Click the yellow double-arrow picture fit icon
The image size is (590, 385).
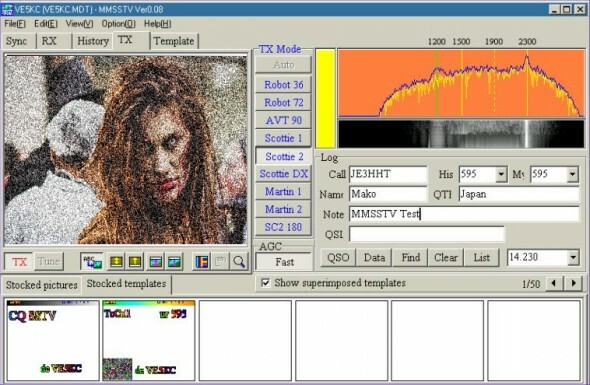click(x=116, y=261)
